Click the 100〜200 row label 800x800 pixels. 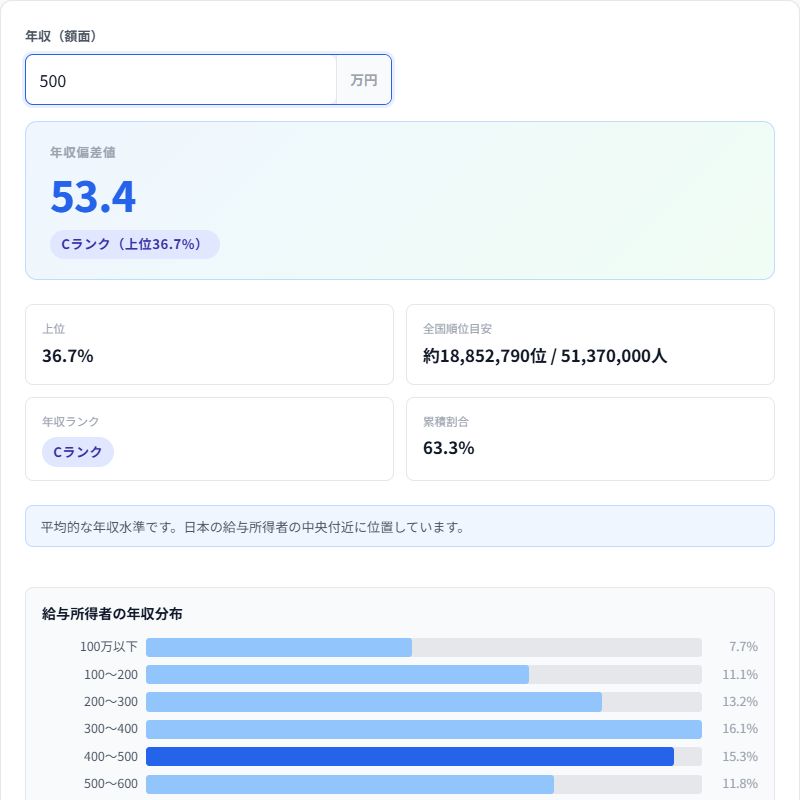click(x=111, y=674)
